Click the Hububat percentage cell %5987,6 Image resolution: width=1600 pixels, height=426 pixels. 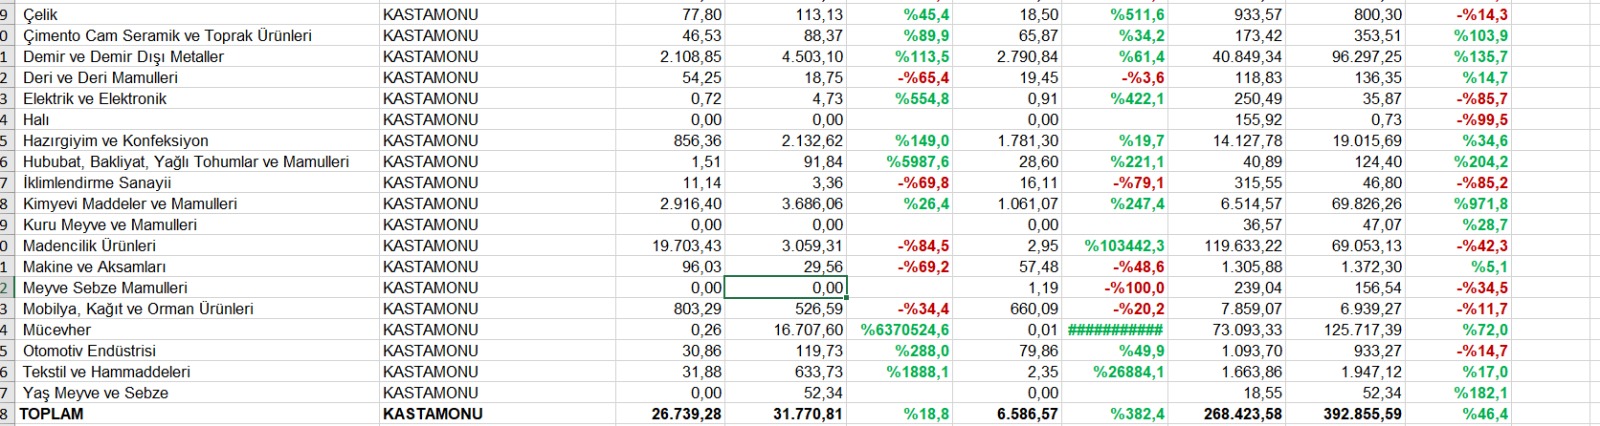click(x=917, y=162)
